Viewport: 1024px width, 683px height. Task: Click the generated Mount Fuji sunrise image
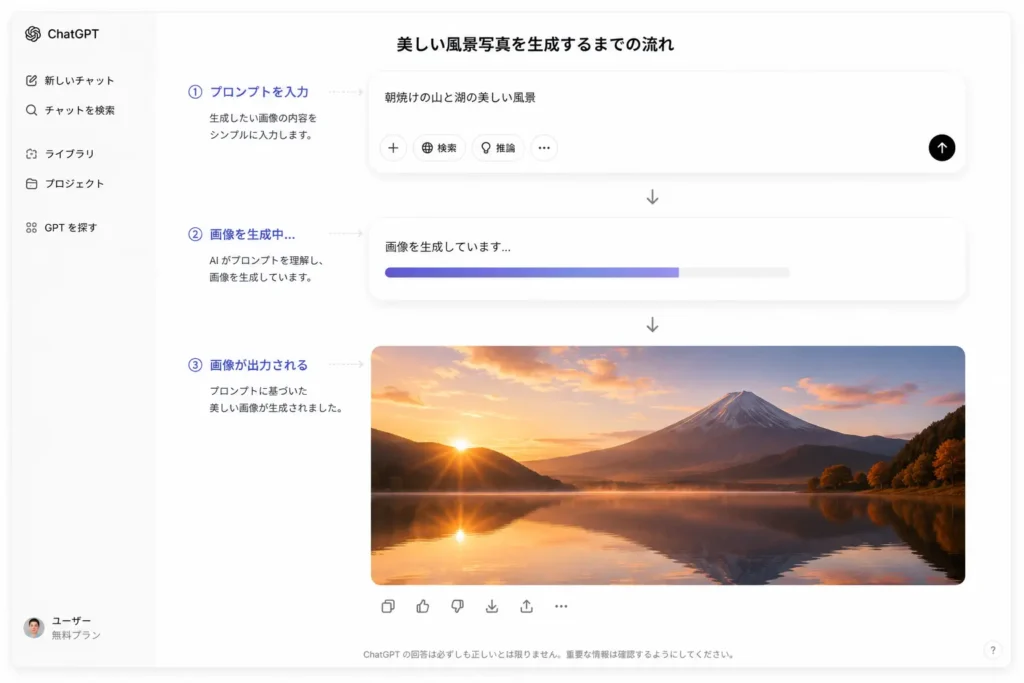coord(667,465)
